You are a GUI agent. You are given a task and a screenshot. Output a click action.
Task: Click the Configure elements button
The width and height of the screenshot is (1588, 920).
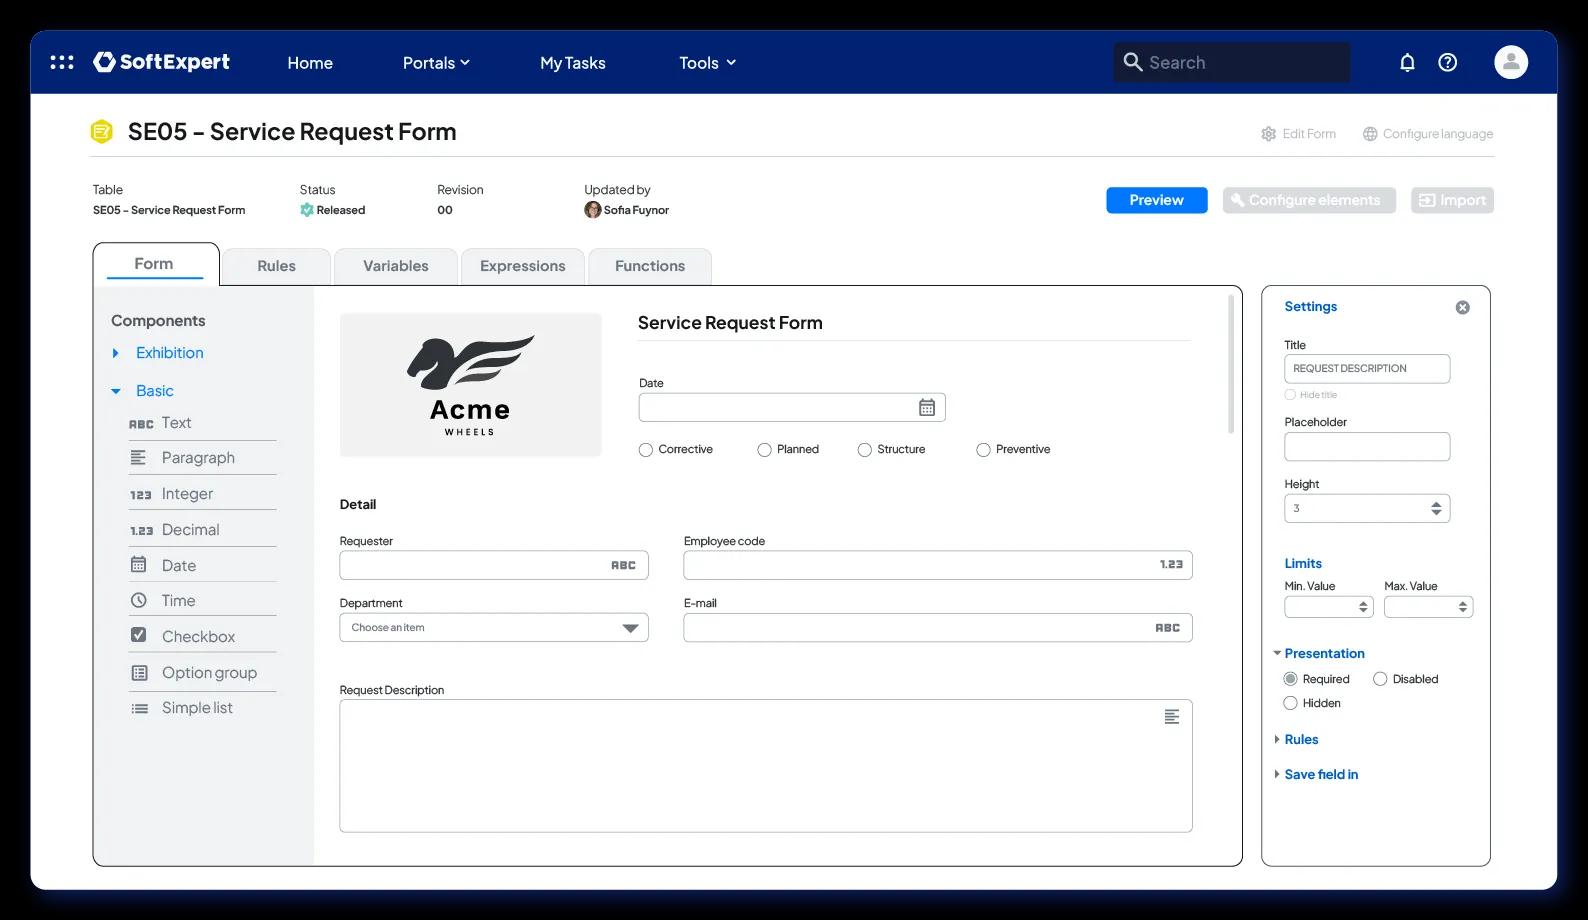tap(1309, 200)
